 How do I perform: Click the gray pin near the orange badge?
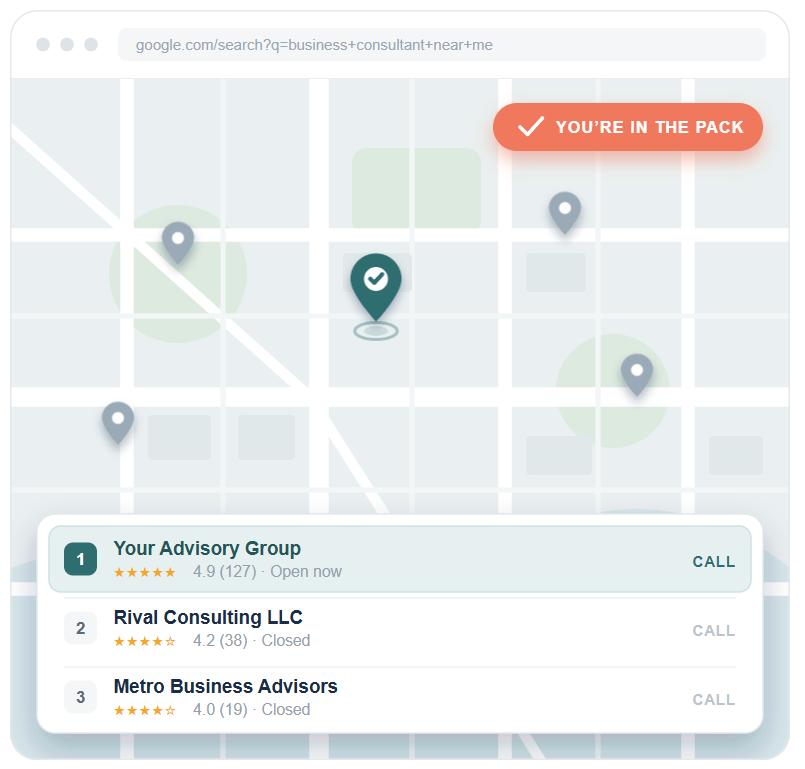565,212
